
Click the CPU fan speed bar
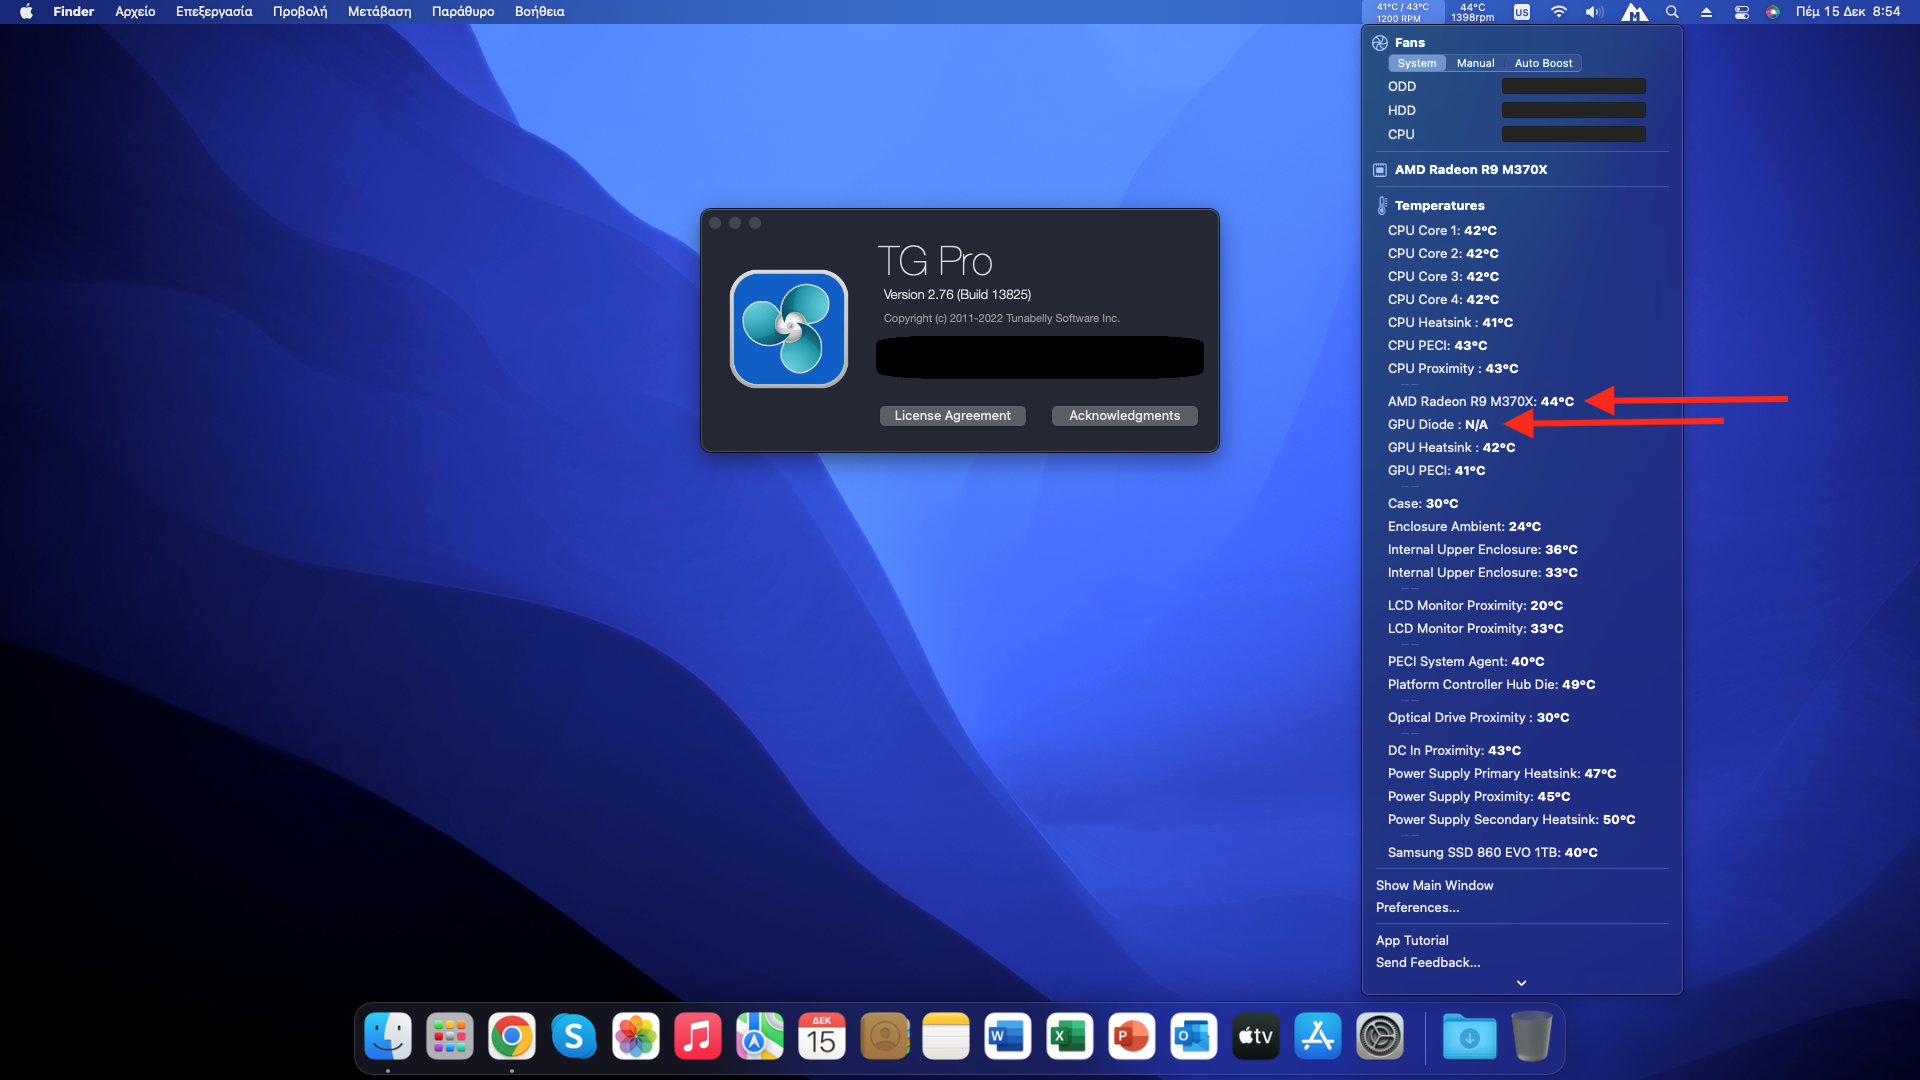click(x=1573, y=134)
